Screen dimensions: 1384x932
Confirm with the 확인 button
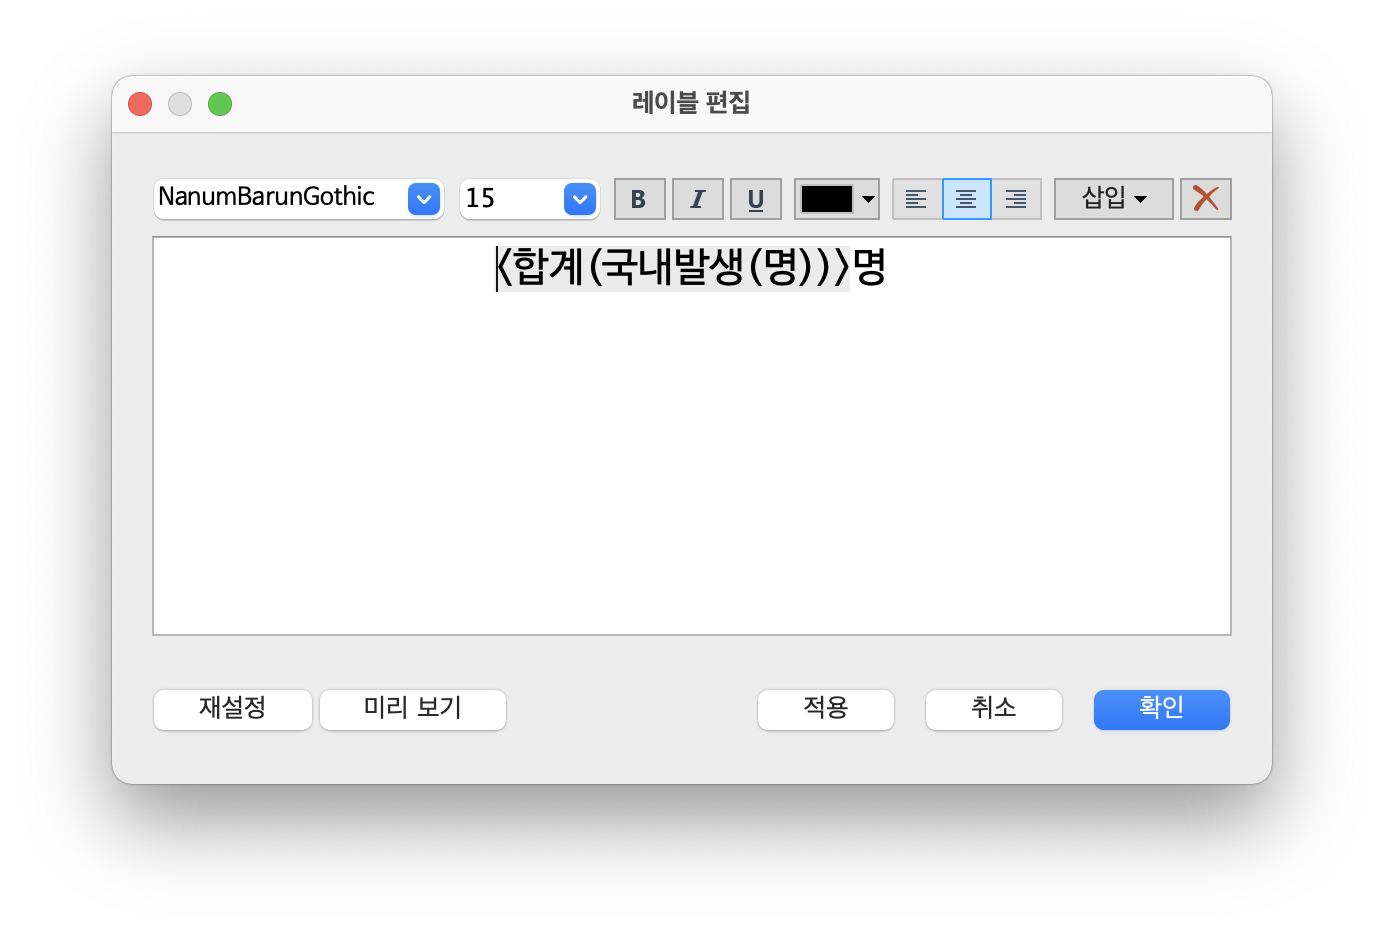pos(1162,709)
